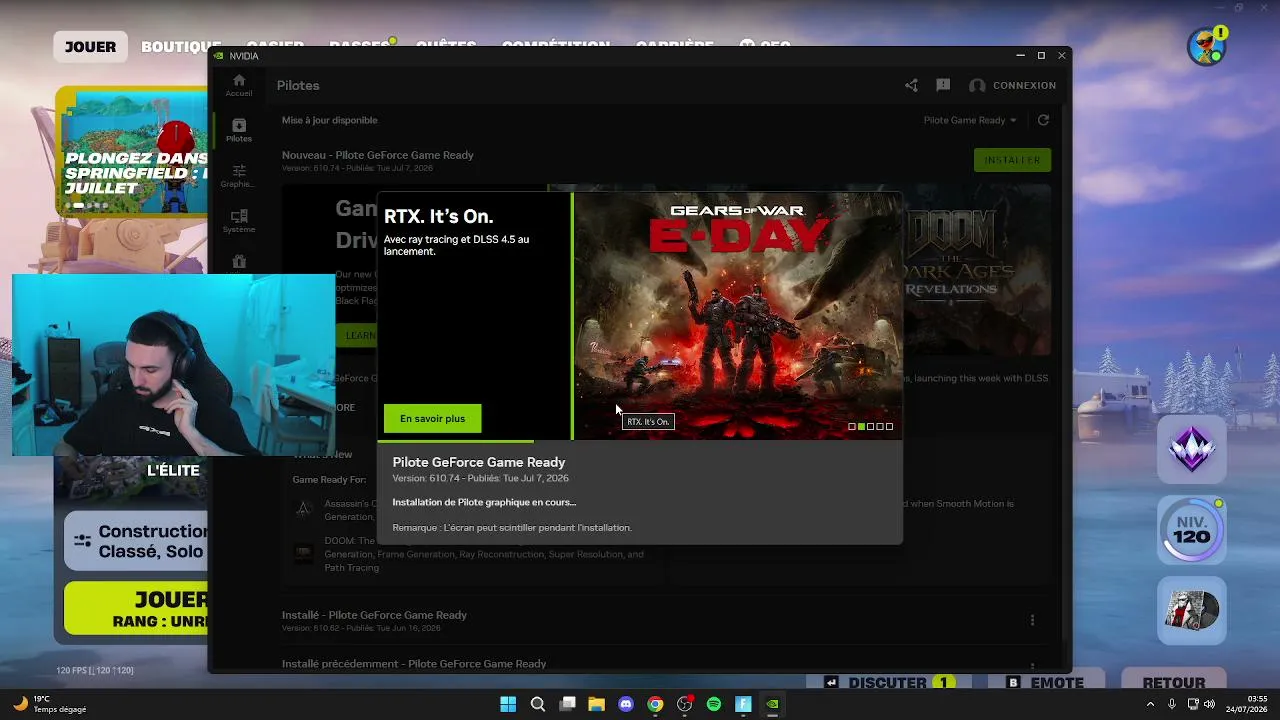Select the Pilotes sidebar icon
The image size is (1280, 720).
click(x=239, y=130)
